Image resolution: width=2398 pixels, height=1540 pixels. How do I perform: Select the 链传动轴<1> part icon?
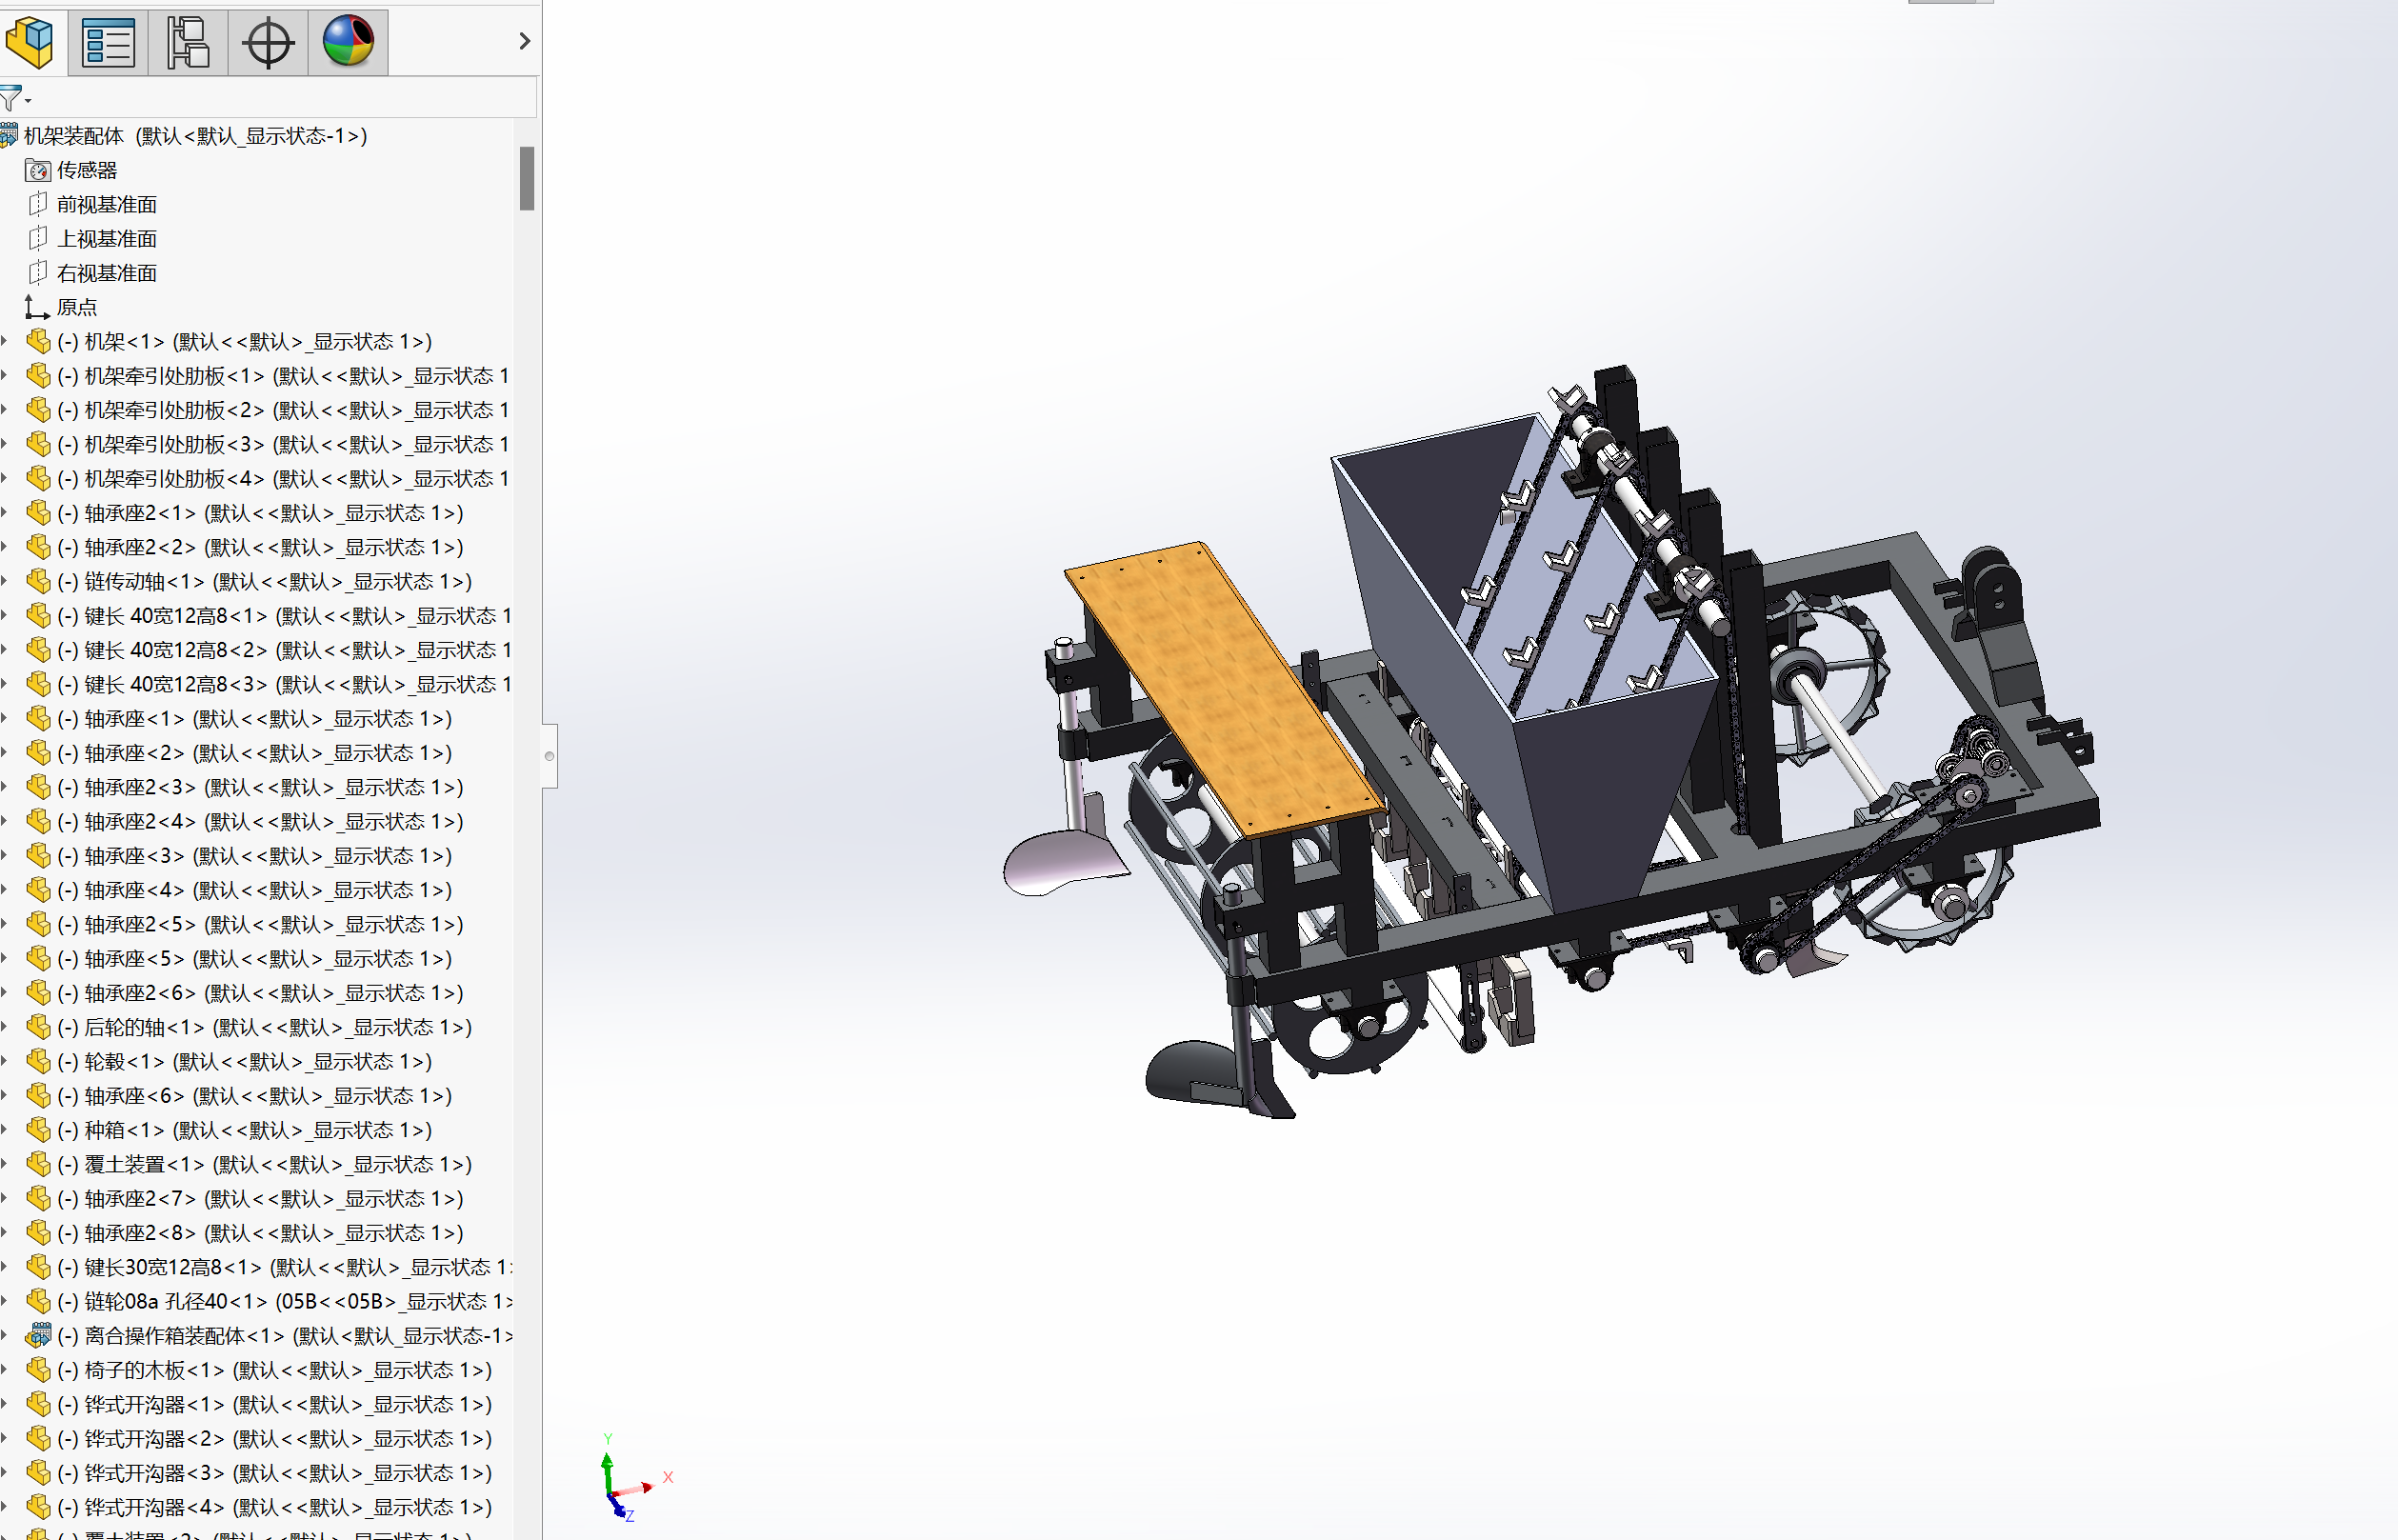coord(38,582)
